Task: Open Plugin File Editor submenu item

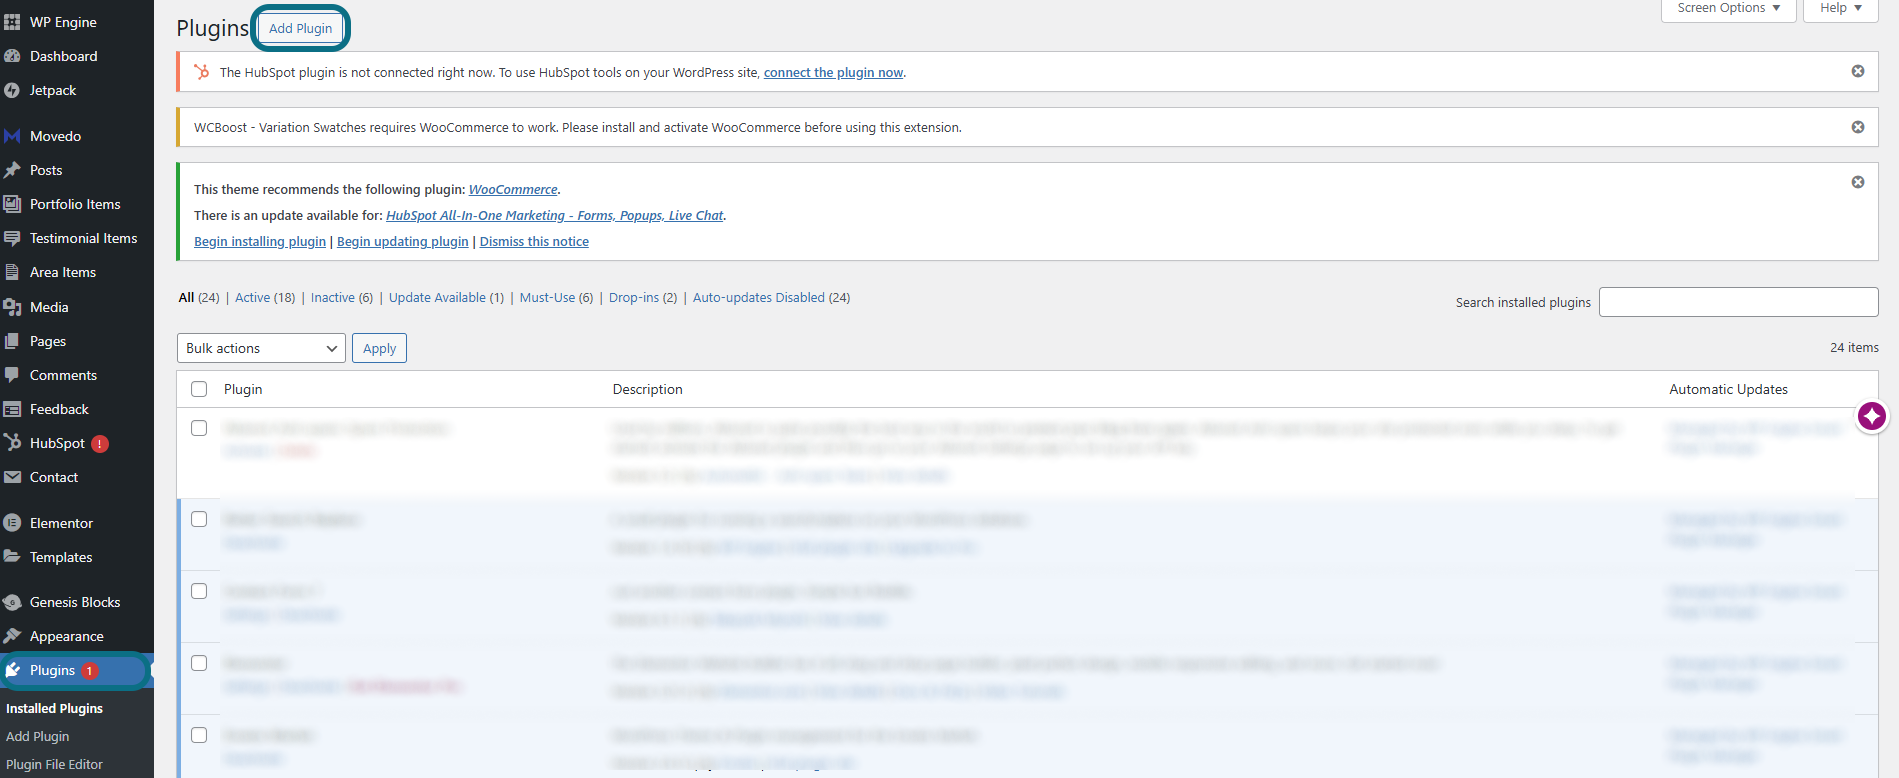Action: point(54,764)
